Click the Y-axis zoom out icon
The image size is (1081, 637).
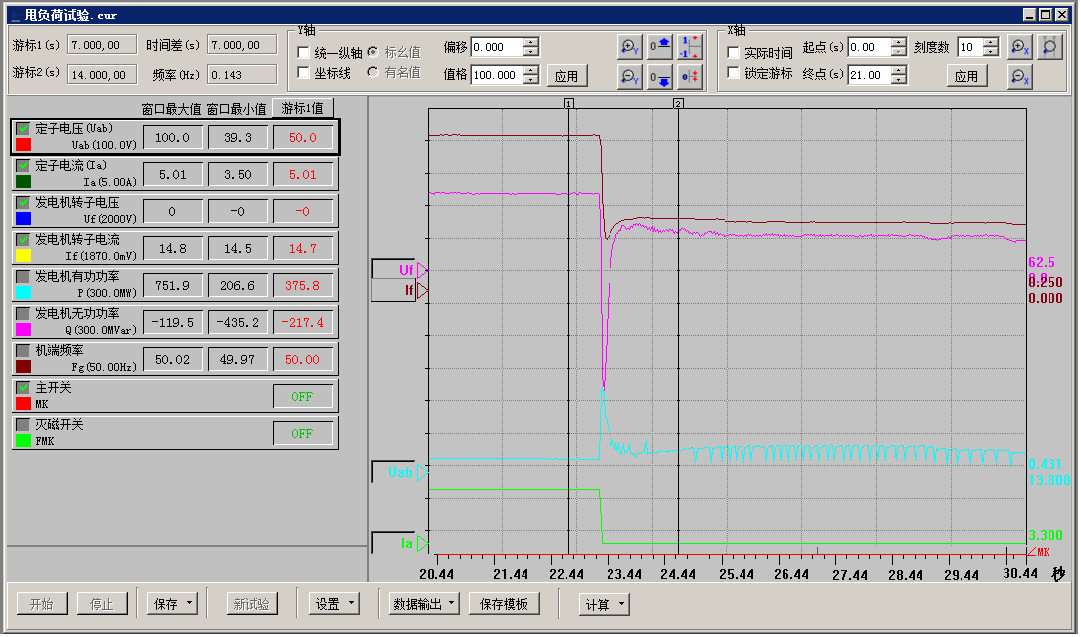pos(629,76)
